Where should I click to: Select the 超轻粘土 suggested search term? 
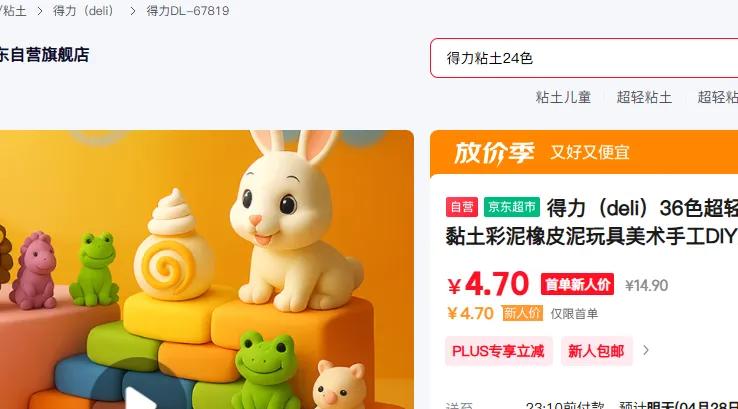pyautogui.click(x=644, y=97)
